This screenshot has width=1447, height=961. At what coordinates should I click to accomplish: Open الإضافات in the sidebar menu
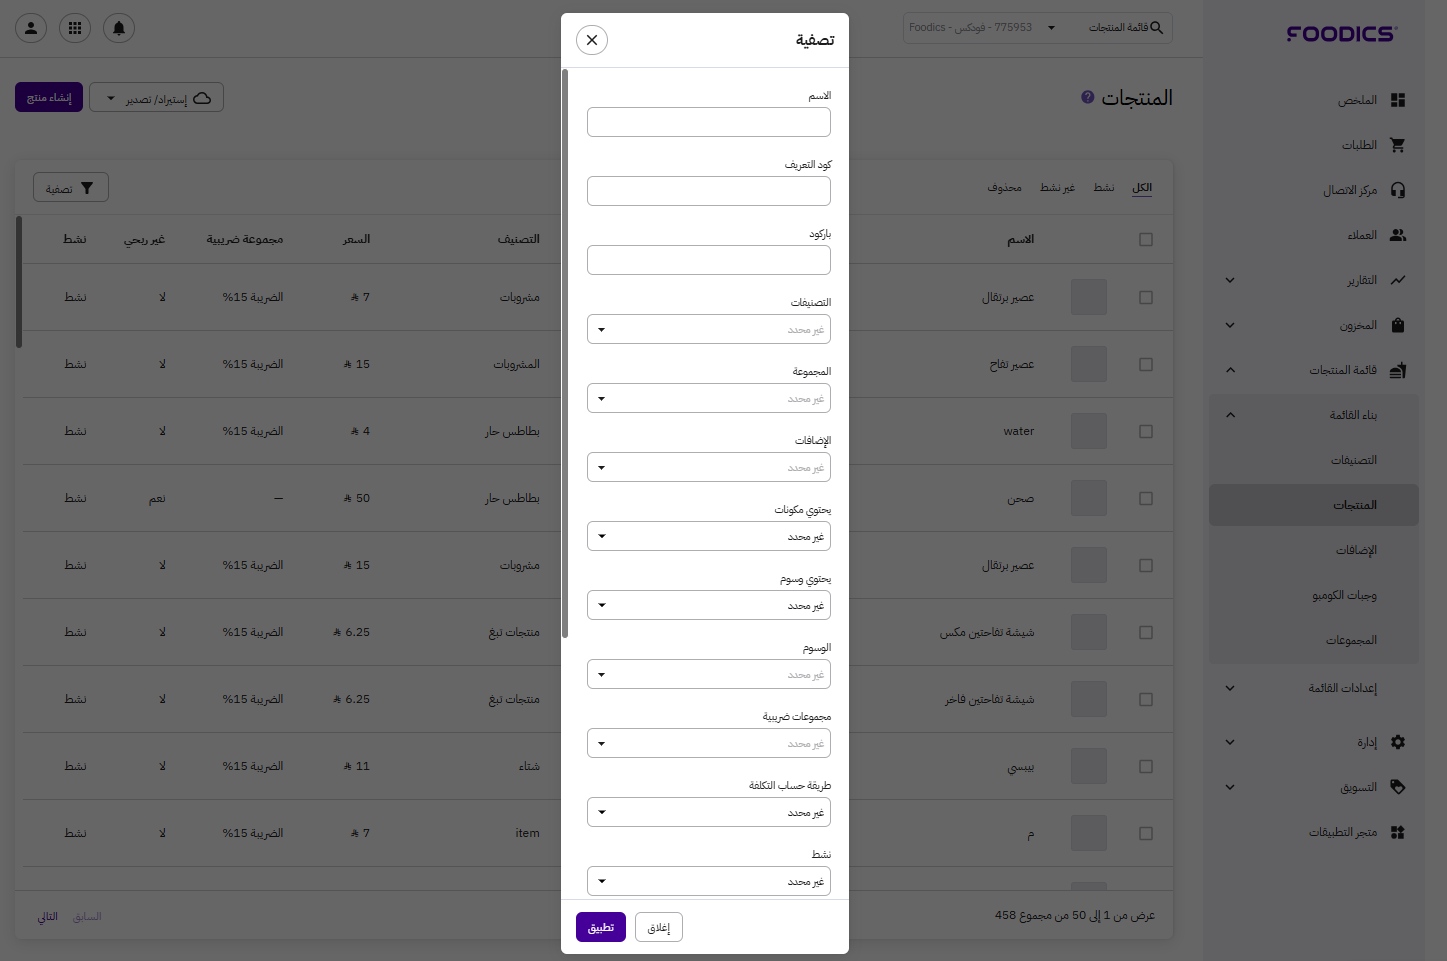pyautogui.click(x=1356, y=550)
